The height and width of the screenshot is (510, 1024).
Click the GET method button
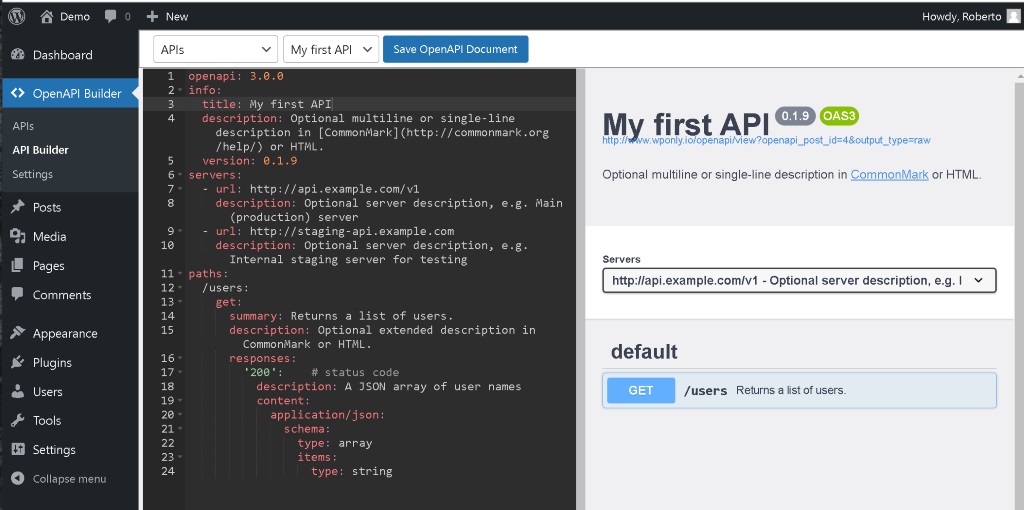pyautogui.click(x=641, y=390)
